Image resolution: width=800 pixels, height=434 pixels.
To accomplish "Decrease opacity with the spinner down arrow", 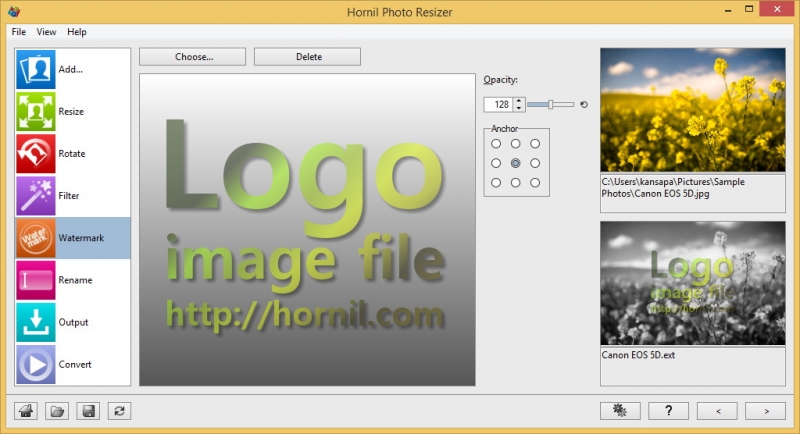I will (519, 108).
